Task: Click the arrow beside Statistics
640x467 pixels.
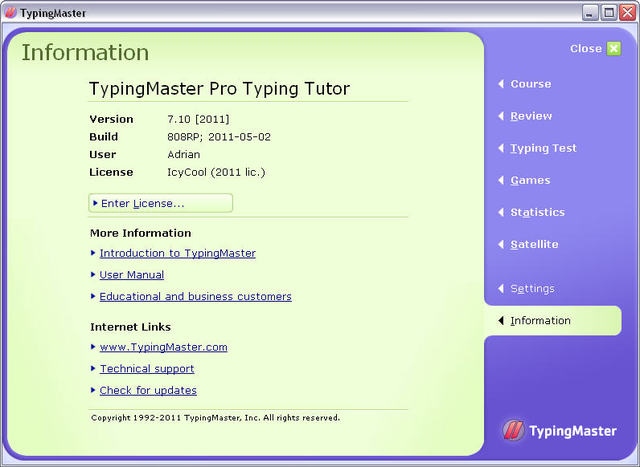Action: pos(501,212)
